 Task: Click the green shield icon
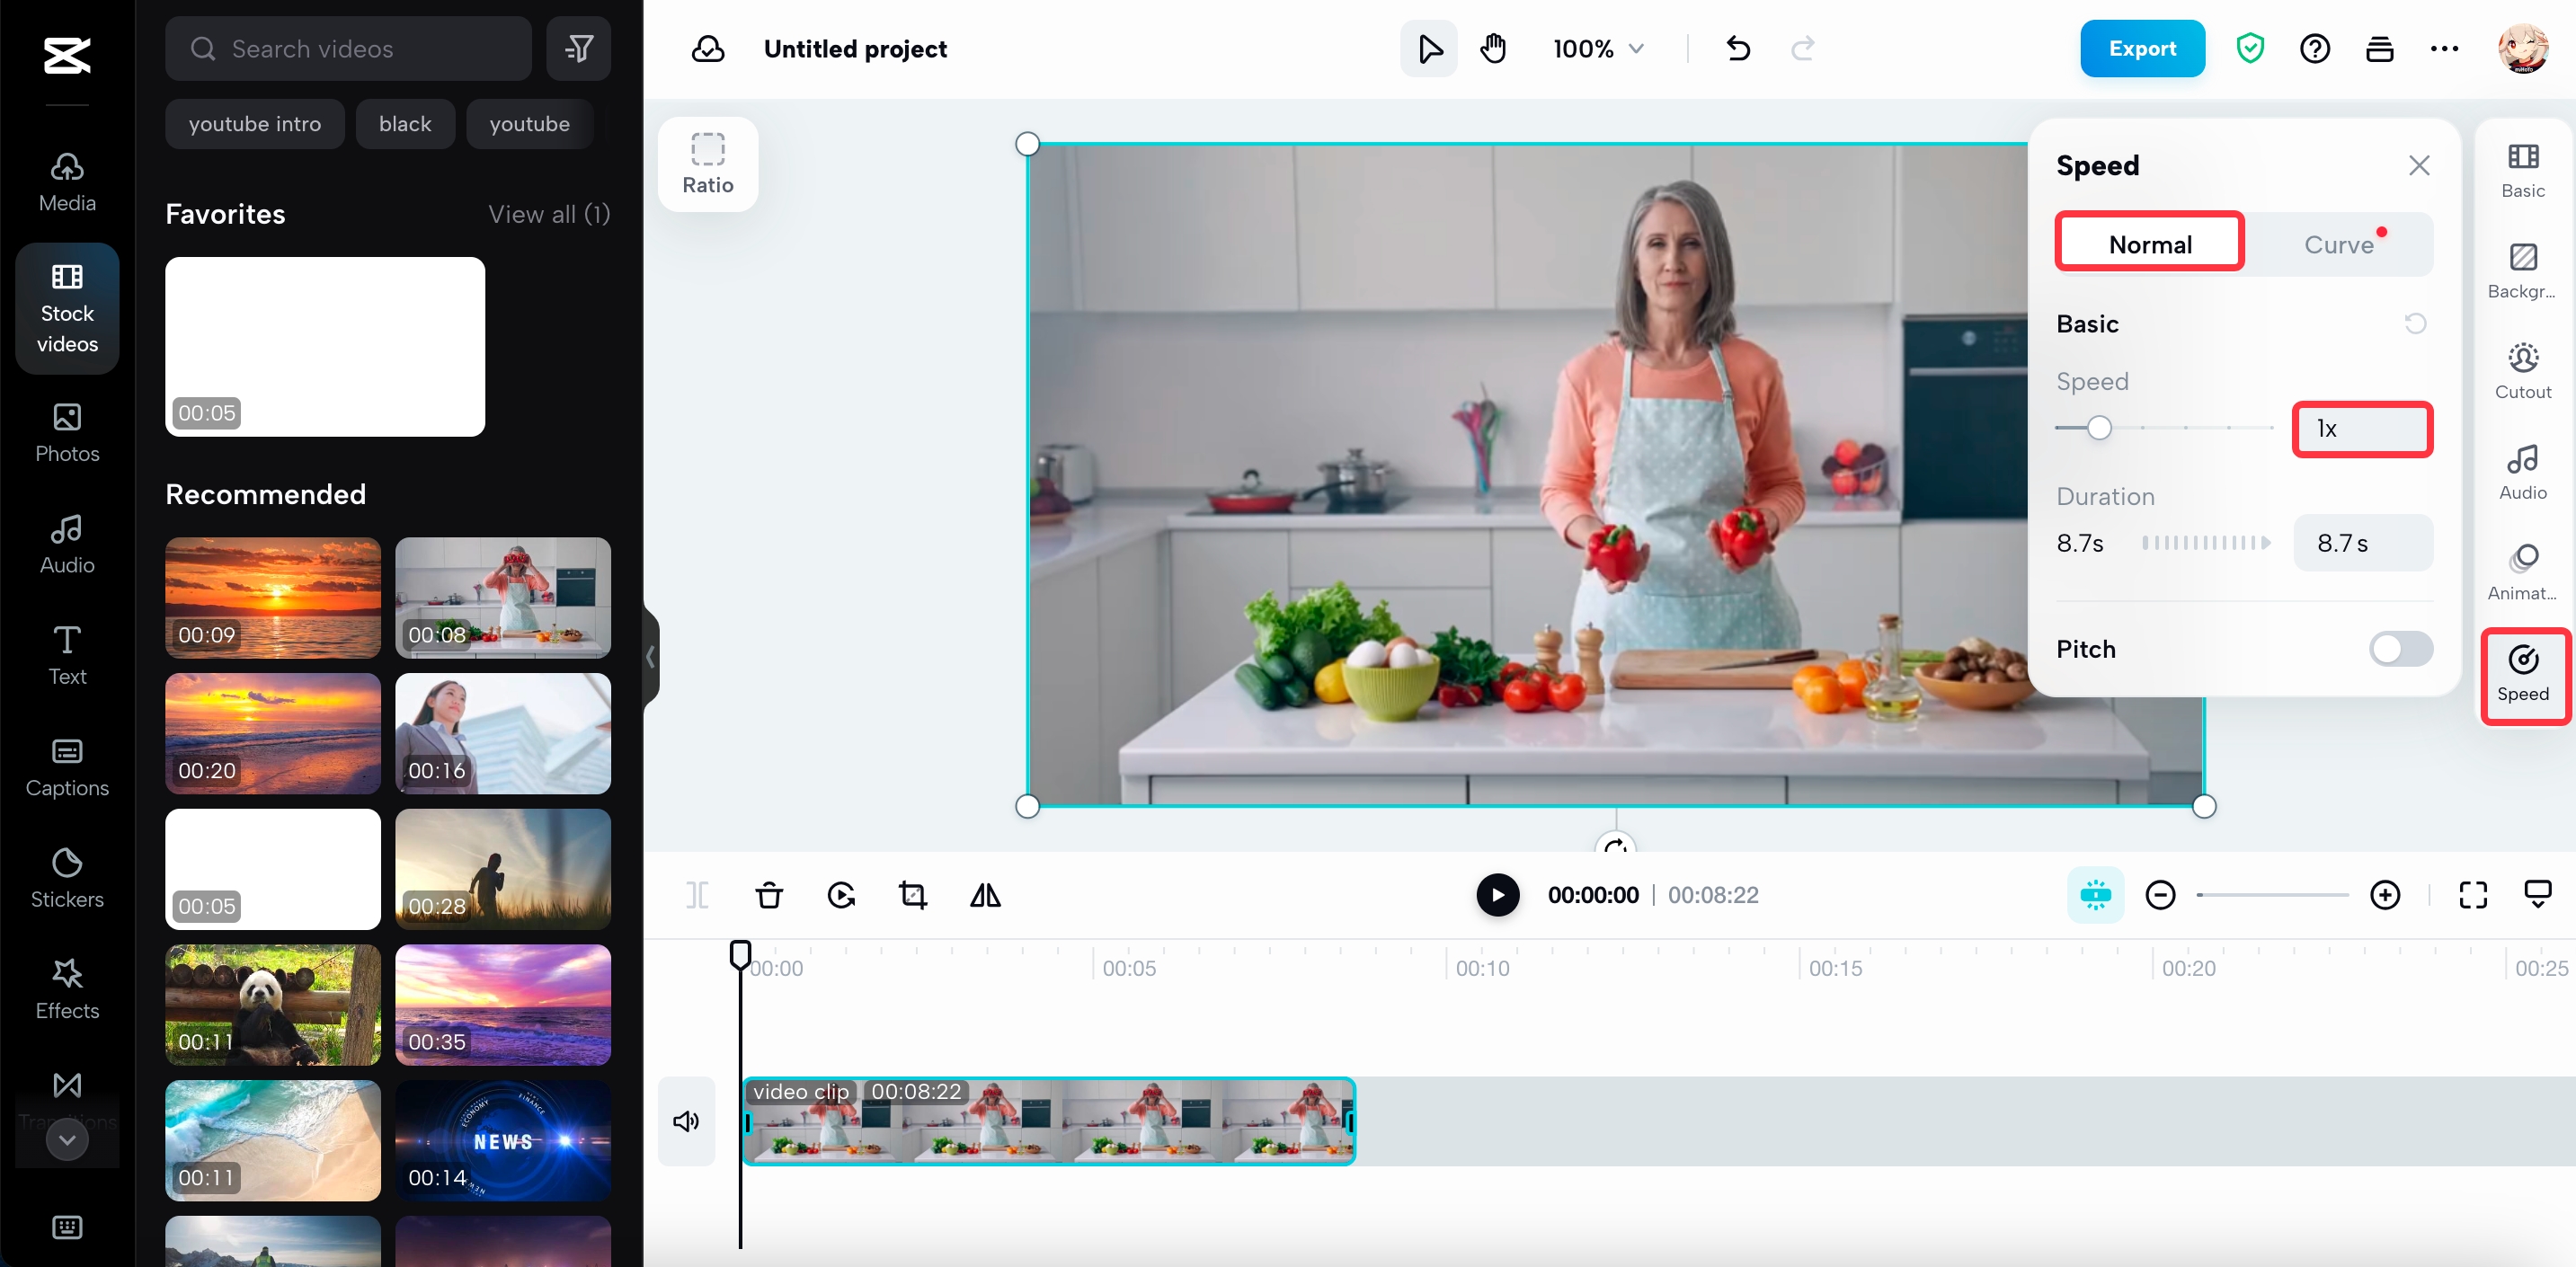(2250, 48)
